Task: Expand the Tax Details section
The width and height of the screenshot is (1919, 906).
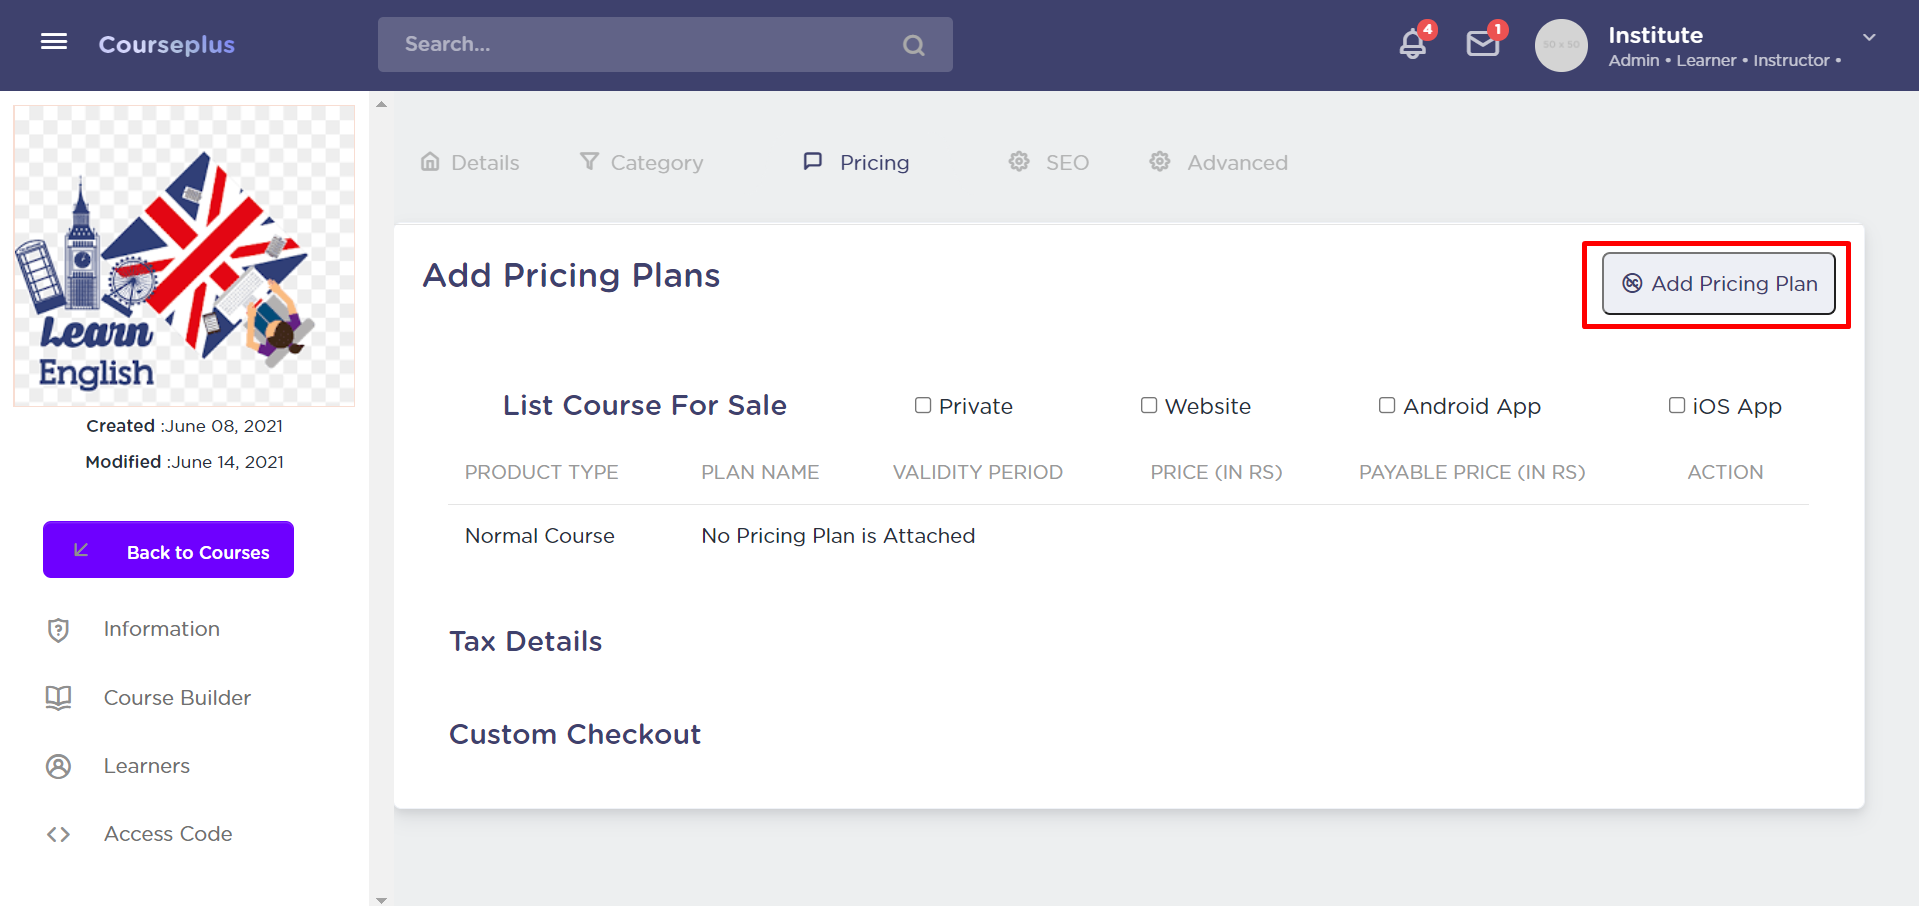Action: click(x=526, y=641)
